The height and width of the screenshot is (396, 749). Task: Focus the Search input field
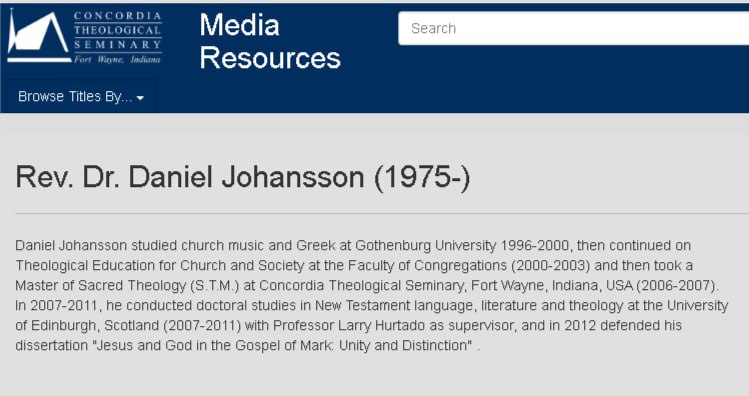573,28
